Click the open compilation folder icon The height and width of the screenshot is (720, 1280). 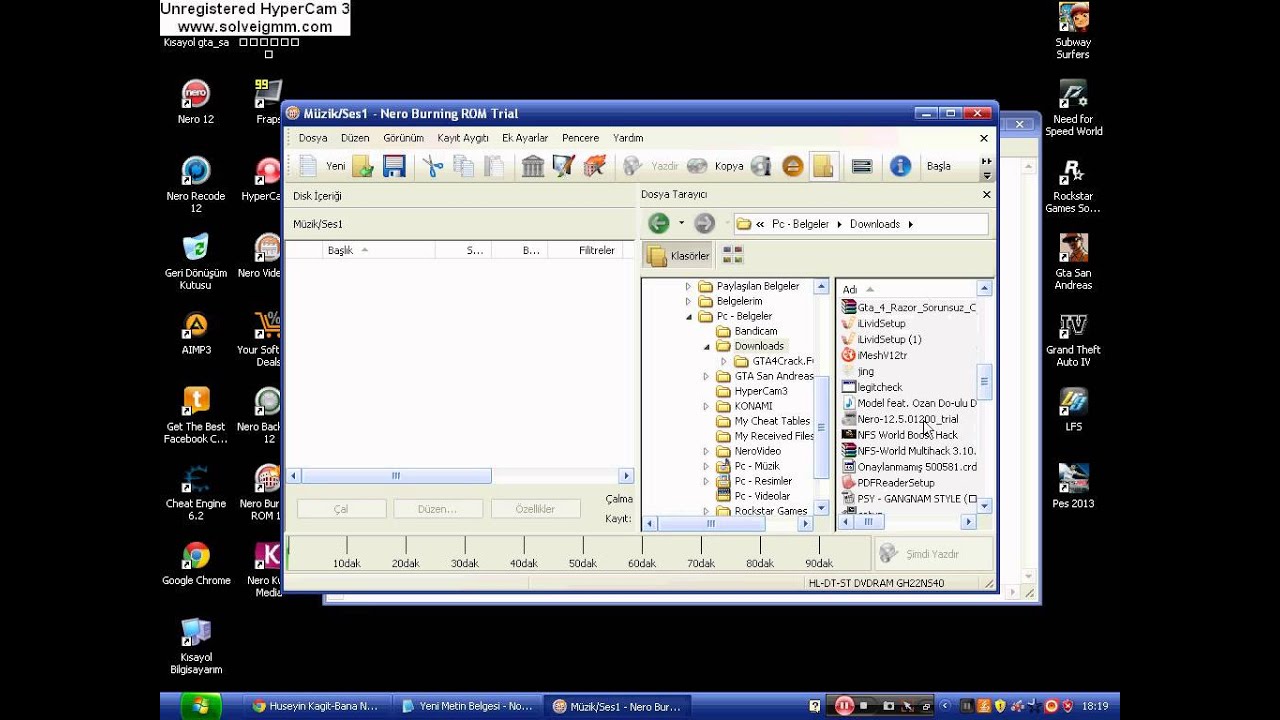363,166
